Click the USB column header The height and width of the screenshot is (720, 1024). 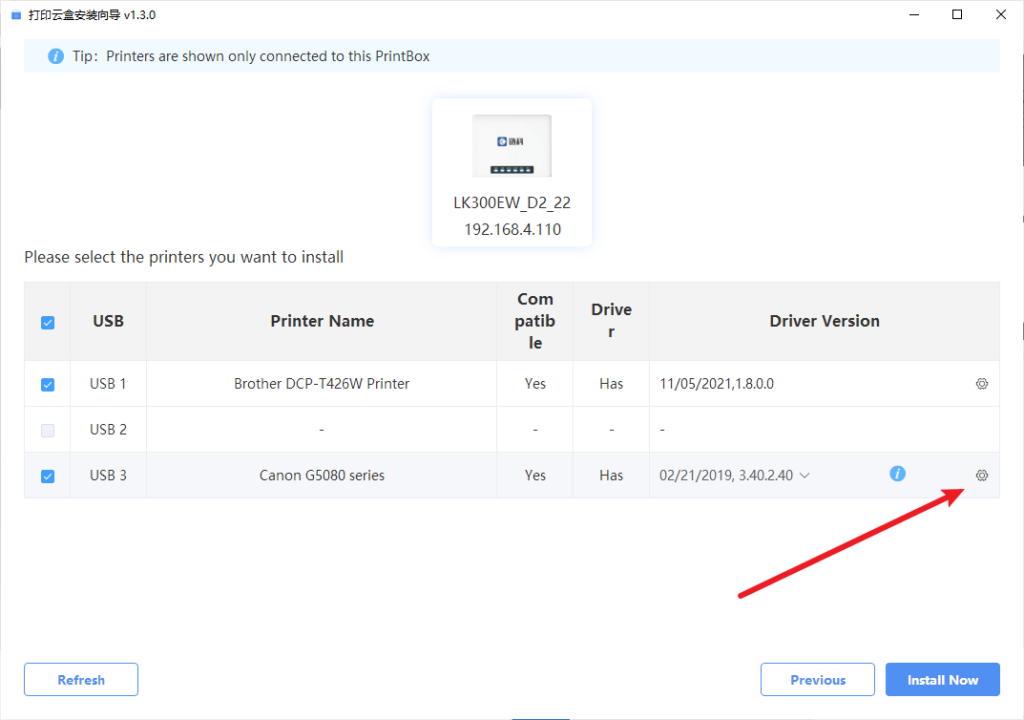(108, 321)
